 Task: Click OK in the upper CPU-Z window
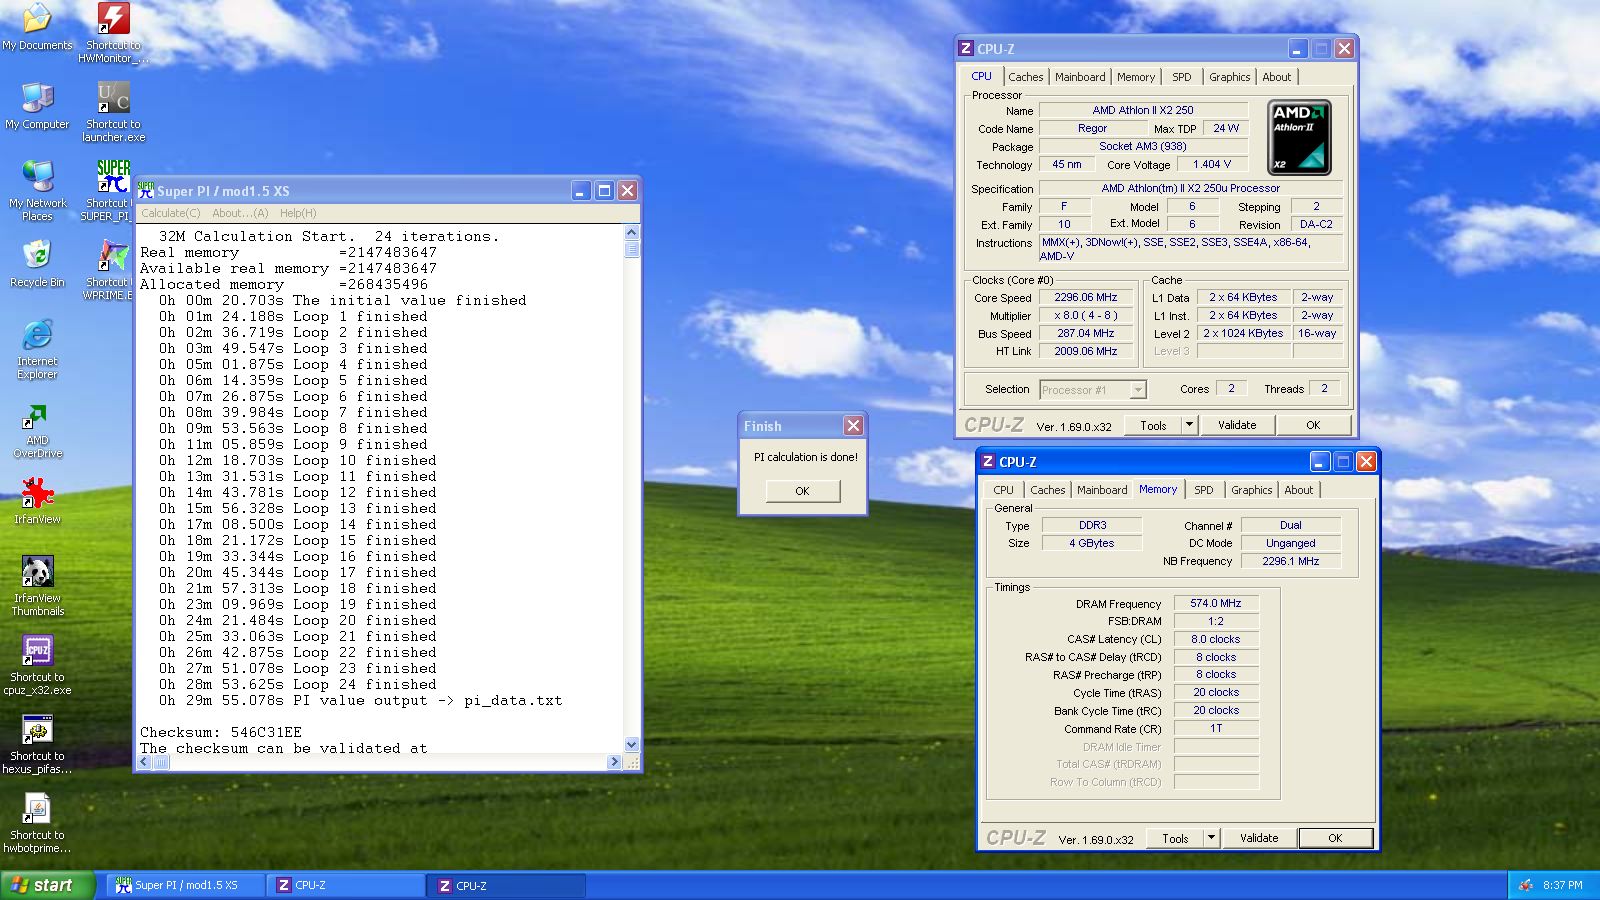[x=1313, y=425]
